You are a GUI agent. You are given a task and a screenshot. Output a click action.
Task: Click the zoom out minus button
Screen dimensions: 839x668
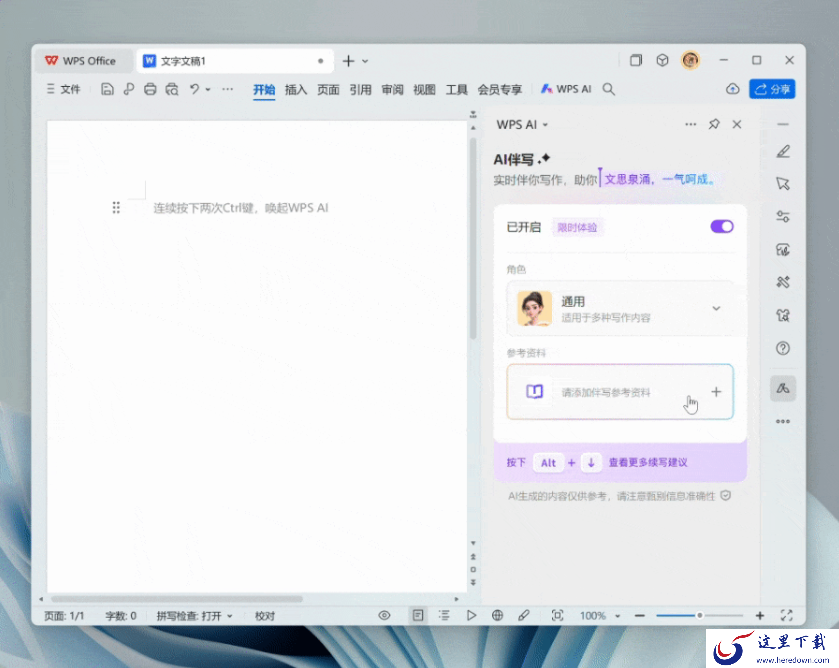tap(639, 616)
